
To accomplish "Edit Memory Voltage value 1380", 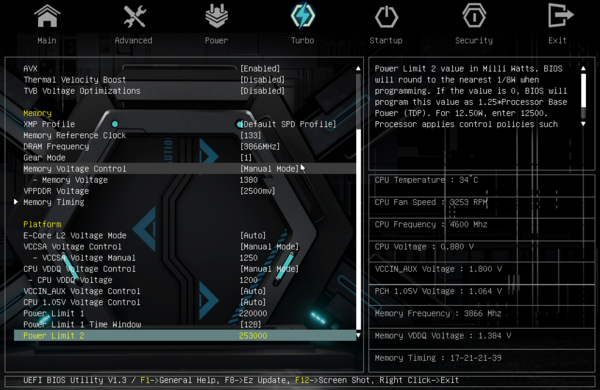I will 248,180.
